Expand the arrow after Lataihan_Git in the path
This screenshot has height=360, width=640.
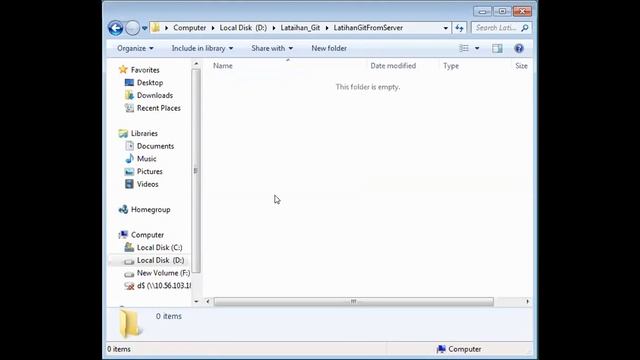point(327,28)
